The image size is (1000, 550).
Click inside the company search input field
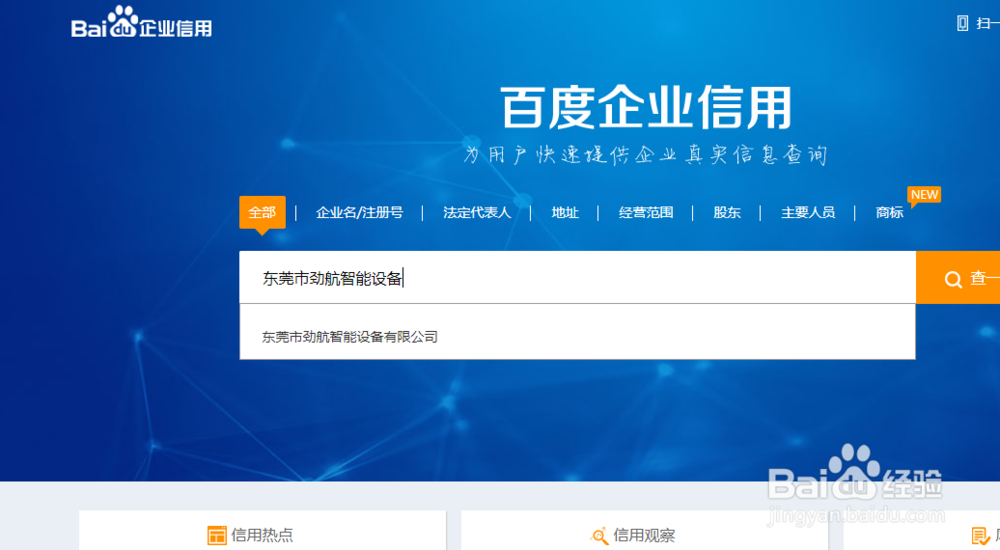(x=577, y=278)
